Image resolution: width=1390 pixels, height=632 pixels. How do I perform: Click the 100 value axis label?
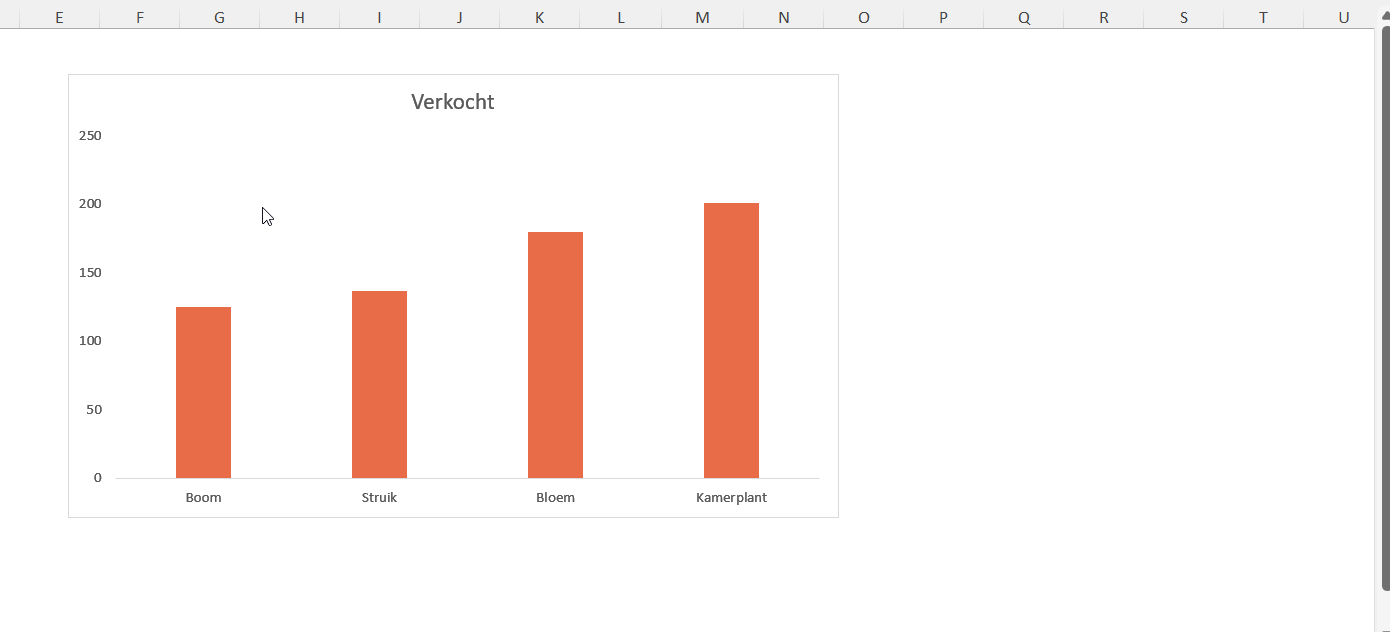pos(90,341)
